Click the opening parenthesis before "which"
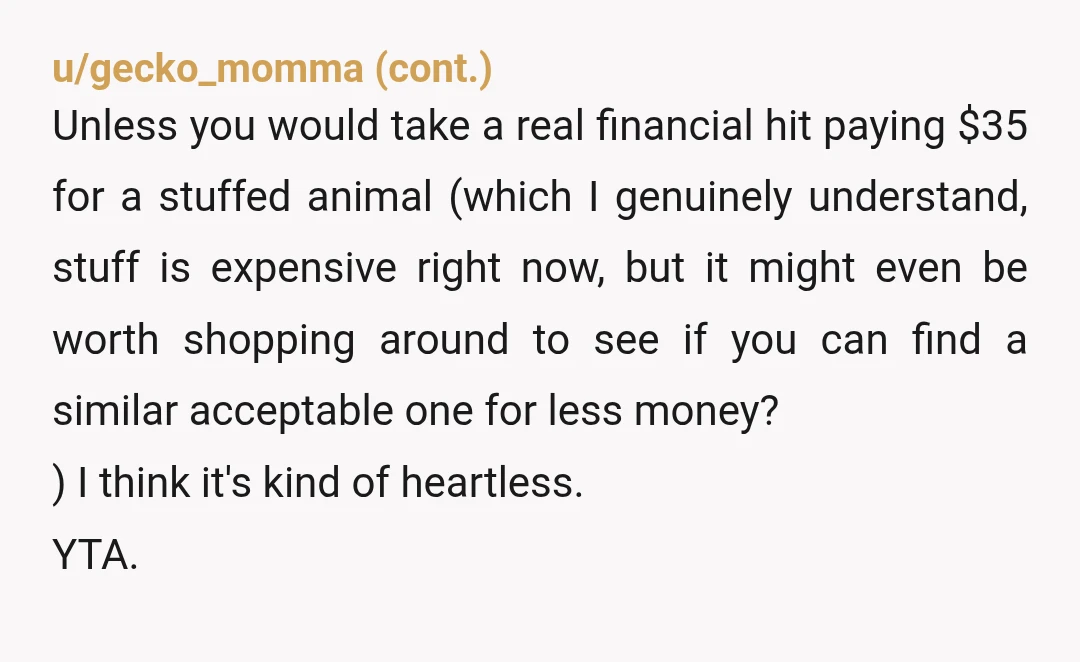The image size is (1080, 662). (455, 198)
